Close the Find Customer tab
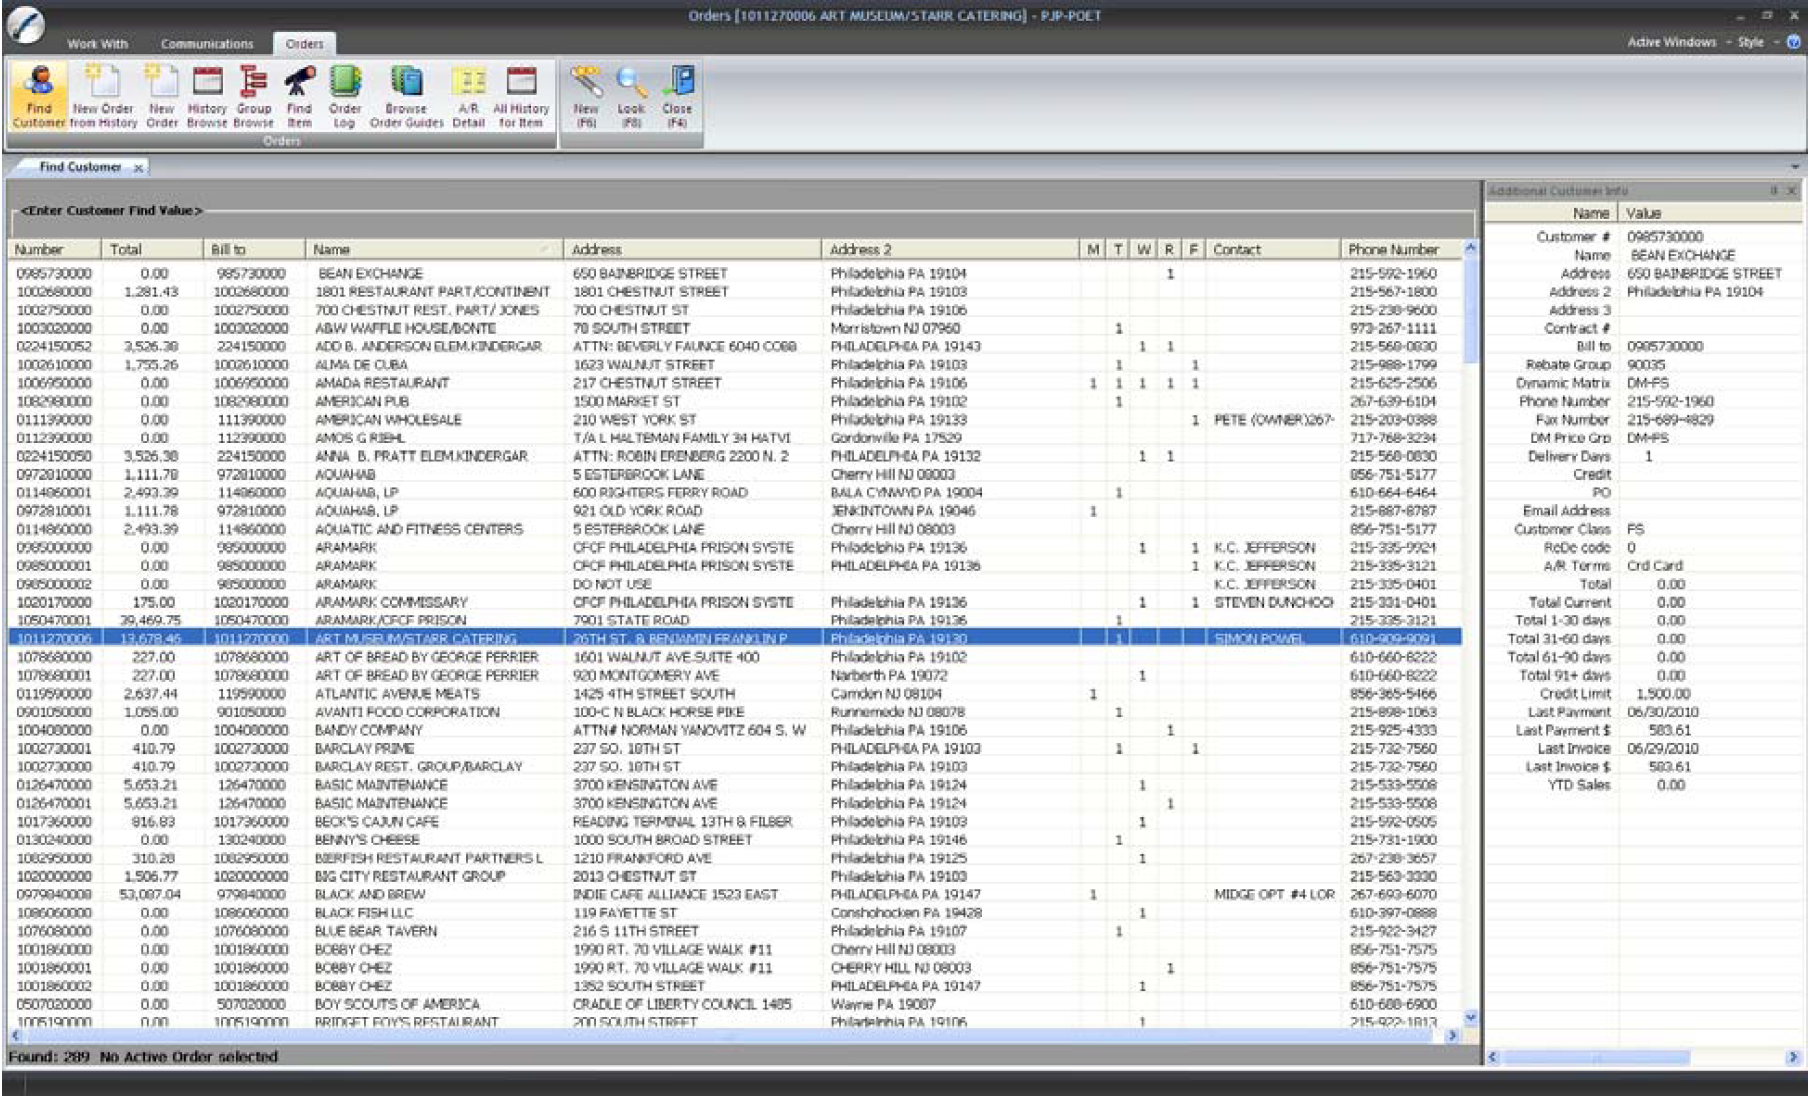The height and width of the screenshot is (1096, 1808). (x=139, y=168)
